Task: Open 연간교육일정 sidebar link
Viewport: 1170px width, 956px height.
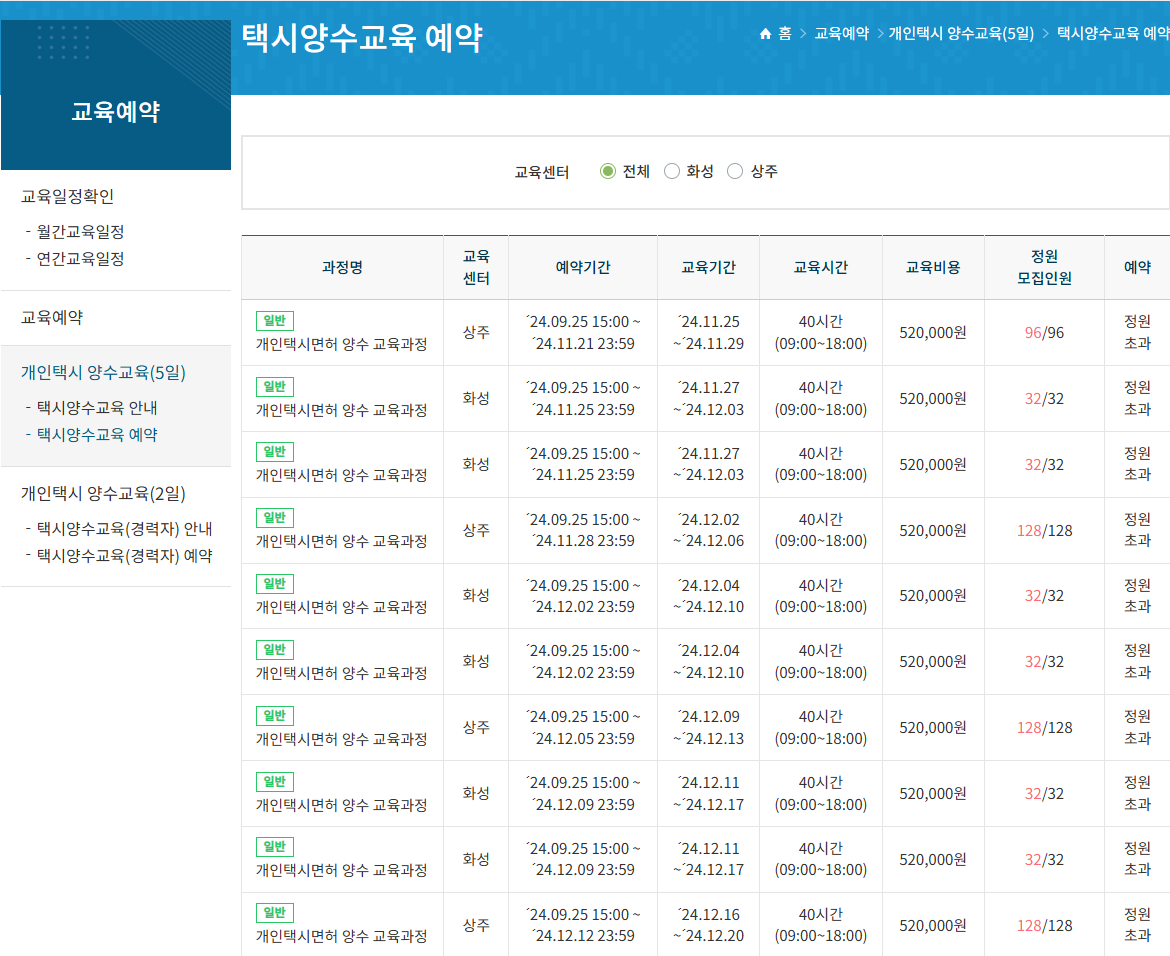Action: point(81,259)
